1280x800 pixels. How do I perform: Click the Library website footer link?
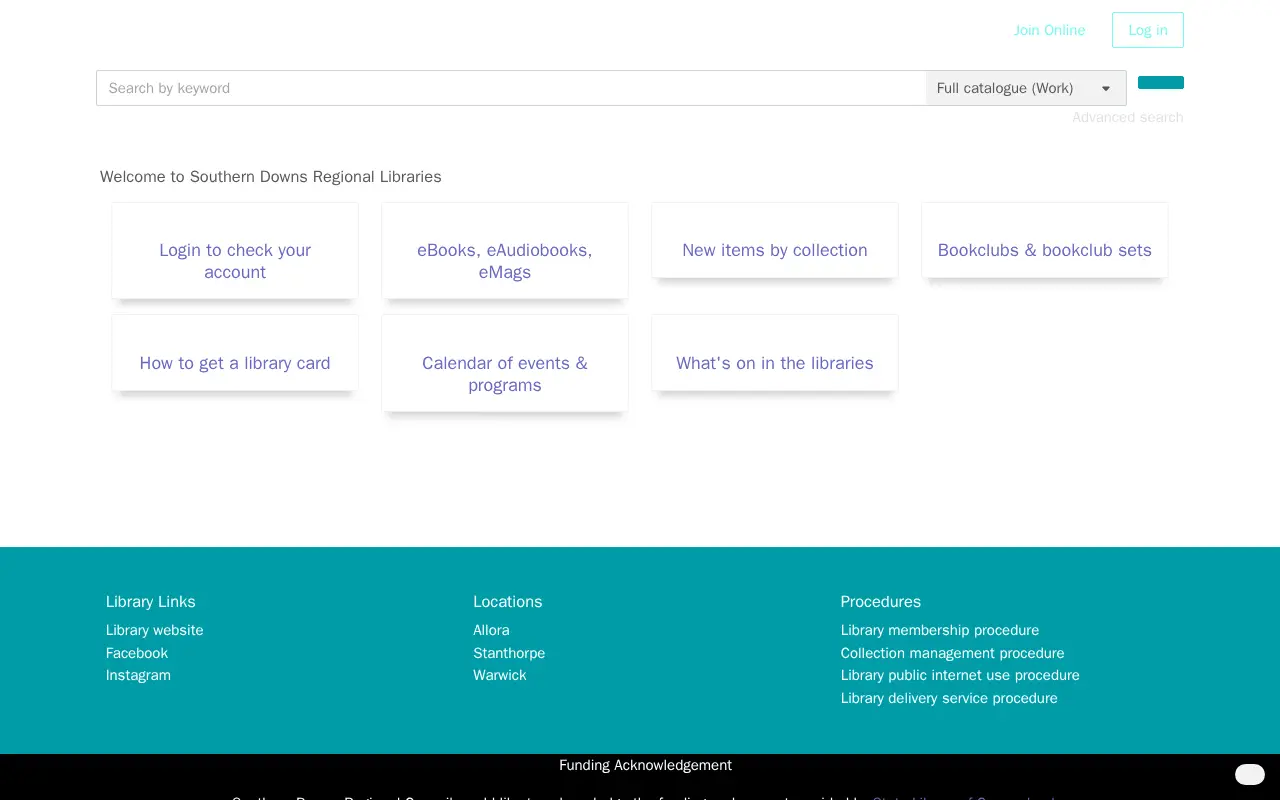click(x=155, y=630)
